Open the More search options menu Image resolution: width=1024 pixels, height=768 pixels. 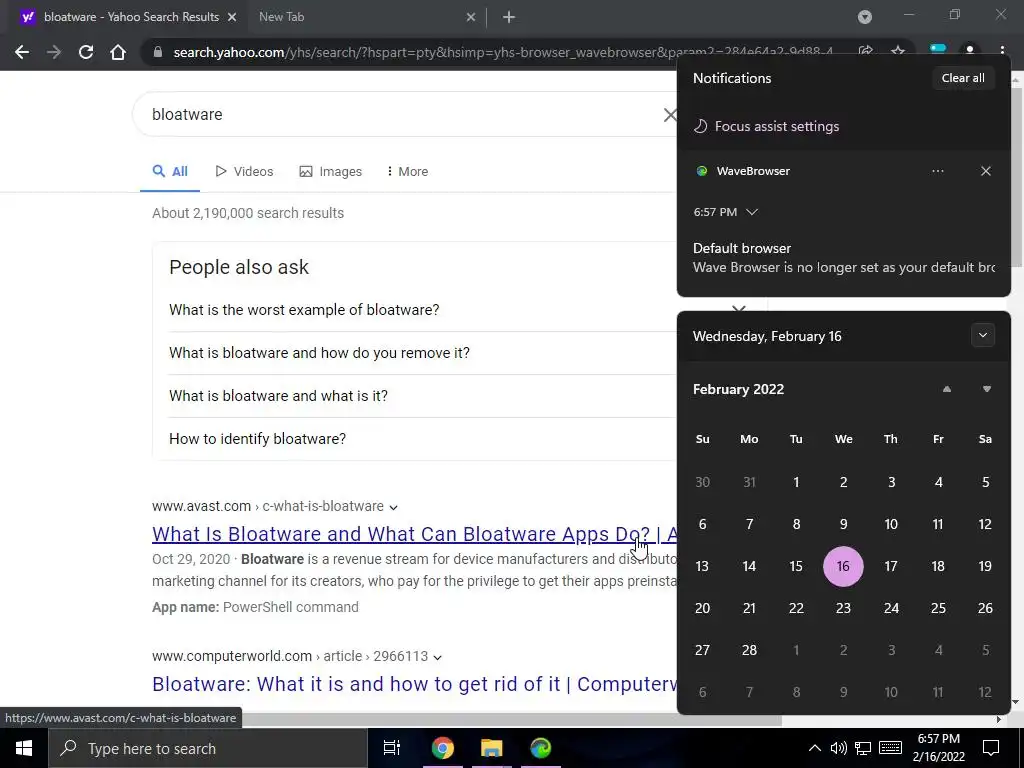coord(407,172)
